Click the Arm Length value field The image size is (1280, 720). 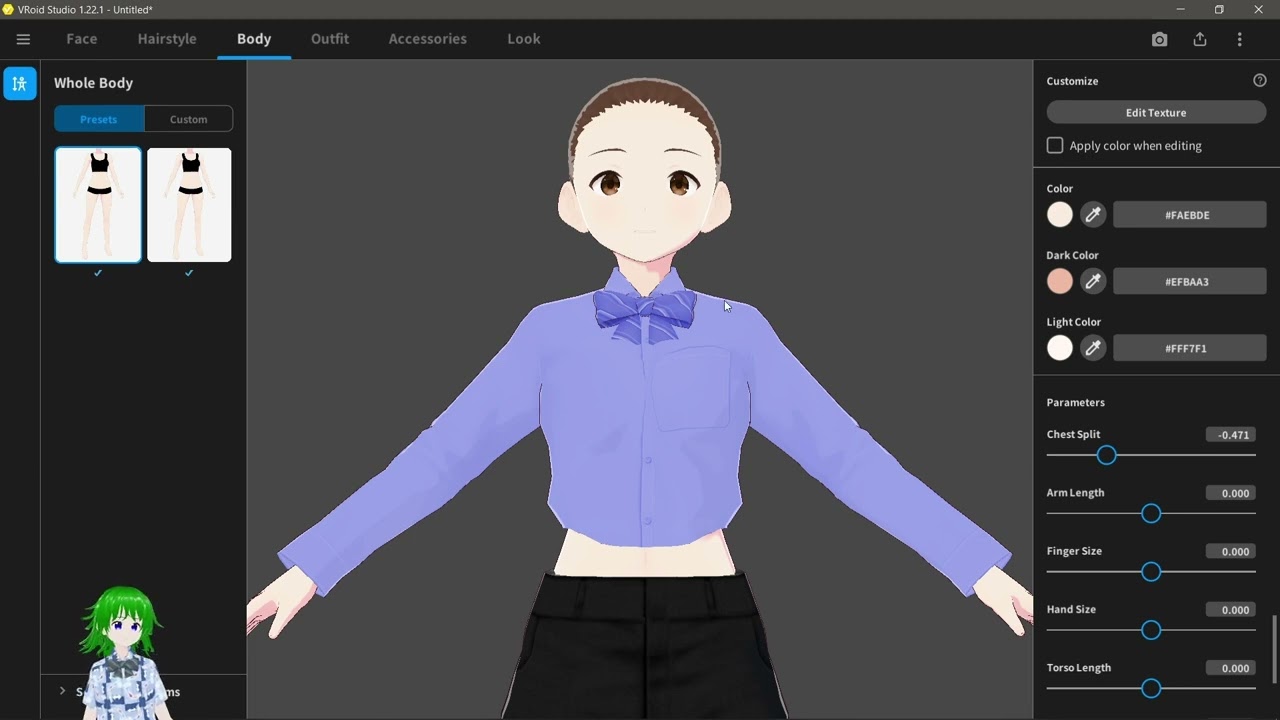click(1231, 493)
